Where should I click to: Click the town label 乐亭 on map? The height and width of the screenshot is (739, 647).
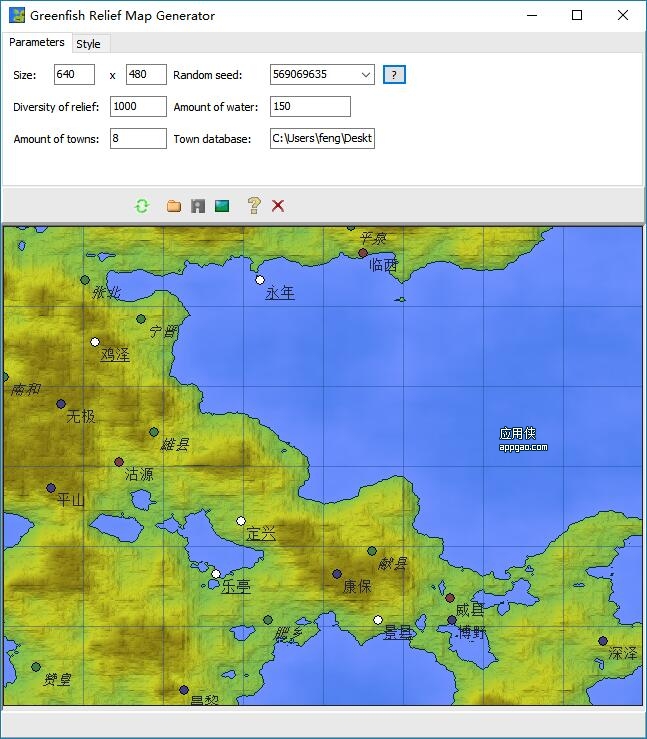236,586
